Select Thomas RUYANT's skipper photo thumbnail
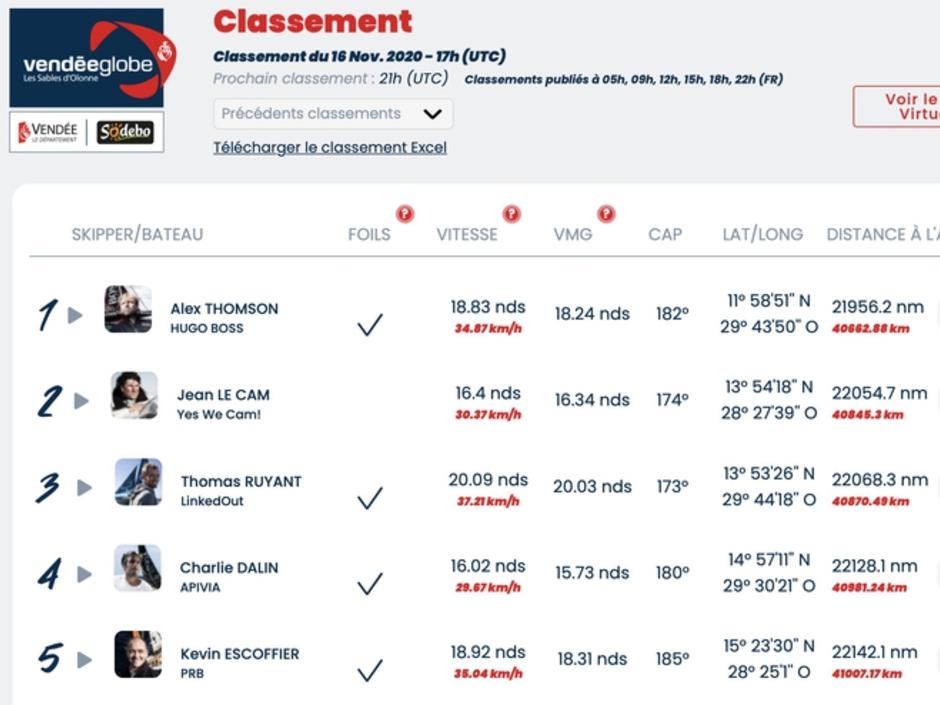The width and height of the screenshot is (940, 705). (x=138, y=482)
